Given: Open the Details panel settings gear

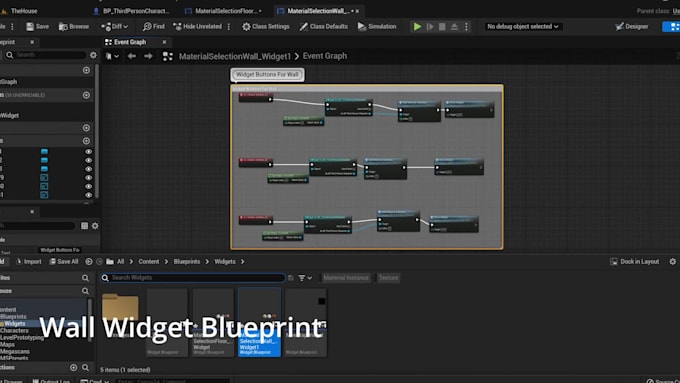Looking at the screenshot, I should 95,226.
